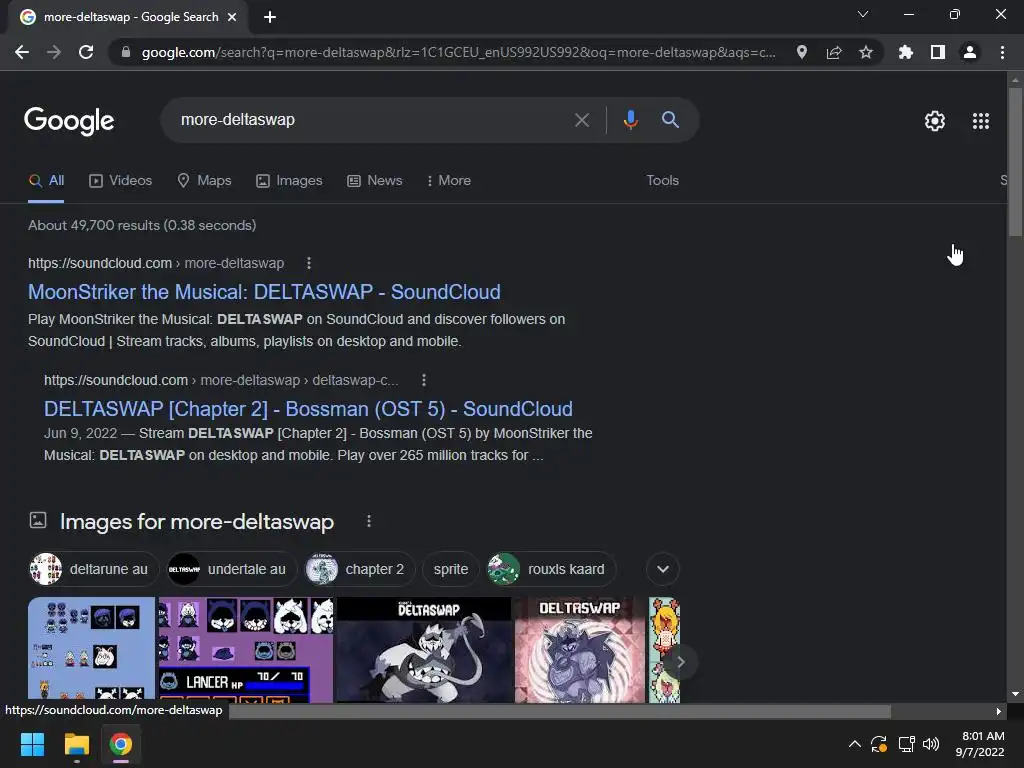Reload the Google search page
This screenshot has width=1024, height=768.
click(x=86, y=52)
